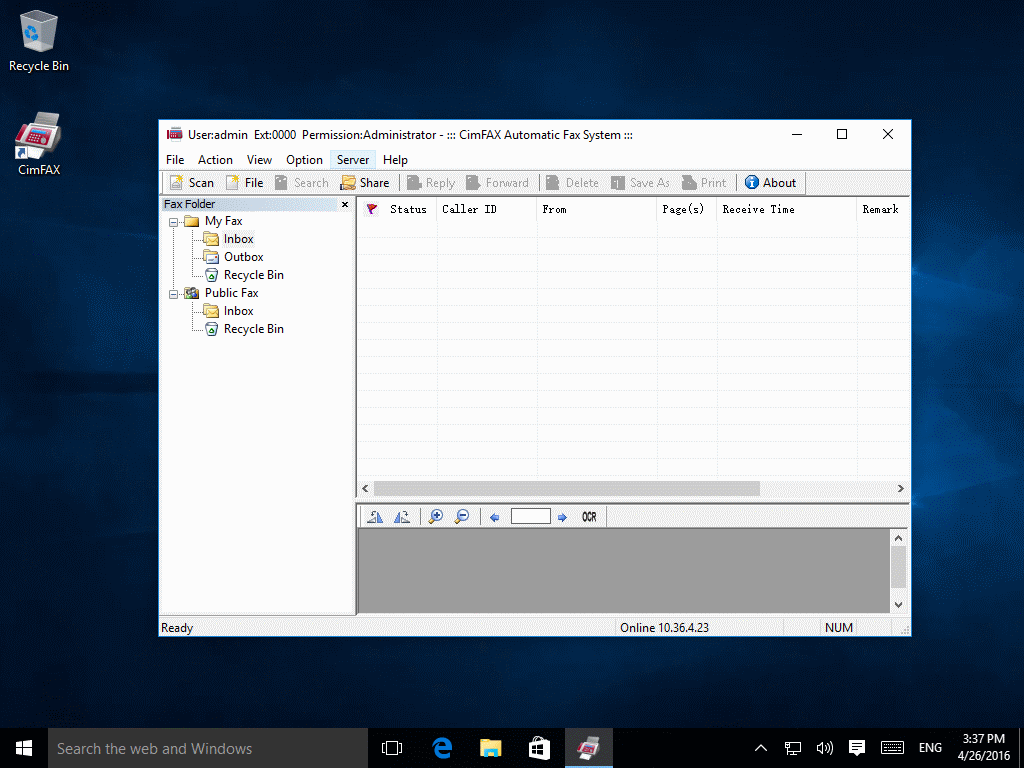Sort by the From column header
This screenshot has width=1024, height=768.
pyautogui.click(x=597, y=209)
